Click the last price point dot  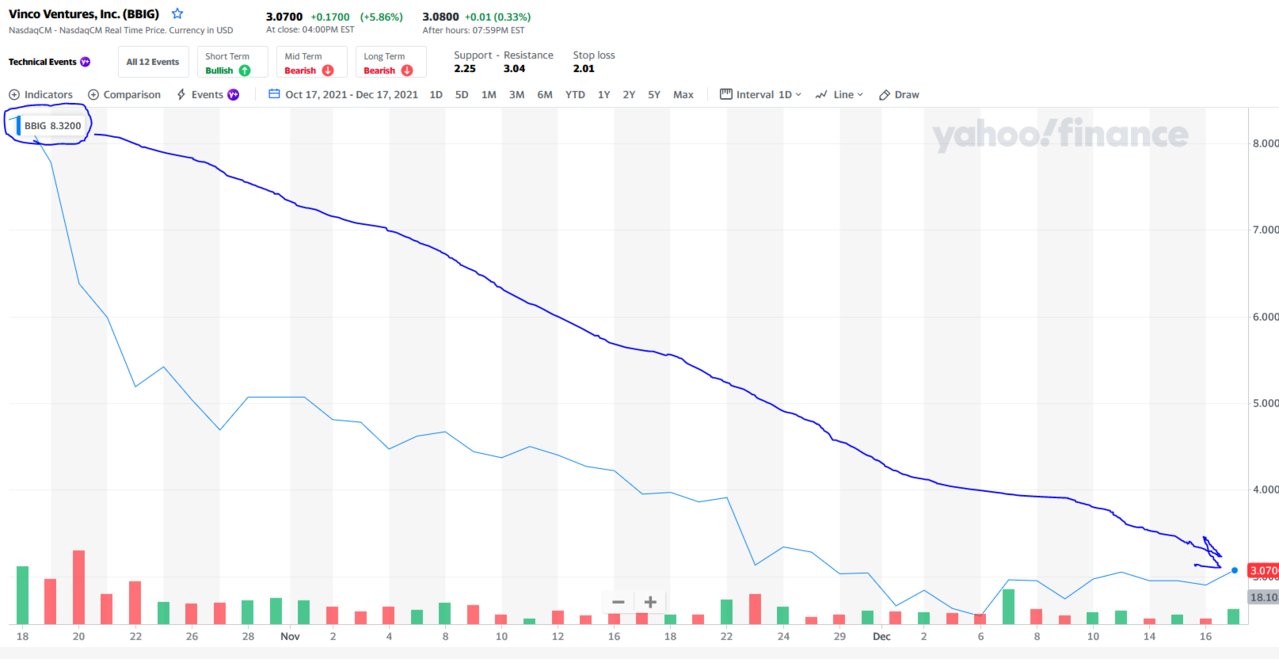(x=1234, y=570)
